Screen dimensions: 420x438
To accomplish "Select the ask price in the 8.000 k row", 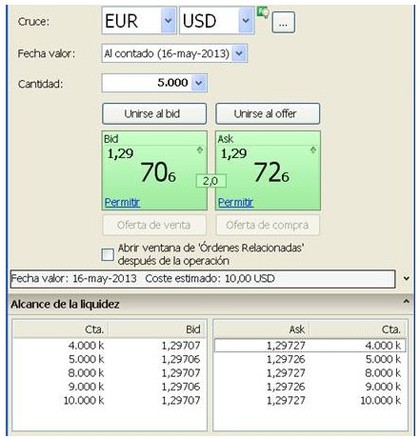I will click(x=286, y=373).
